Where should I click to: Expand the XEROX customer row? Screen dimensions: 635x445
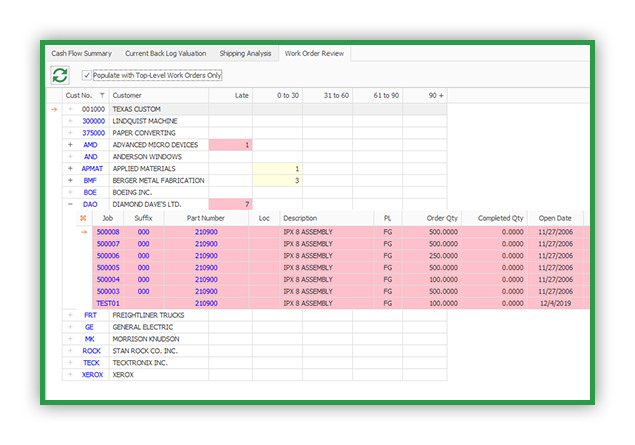(x=70, y=375)
